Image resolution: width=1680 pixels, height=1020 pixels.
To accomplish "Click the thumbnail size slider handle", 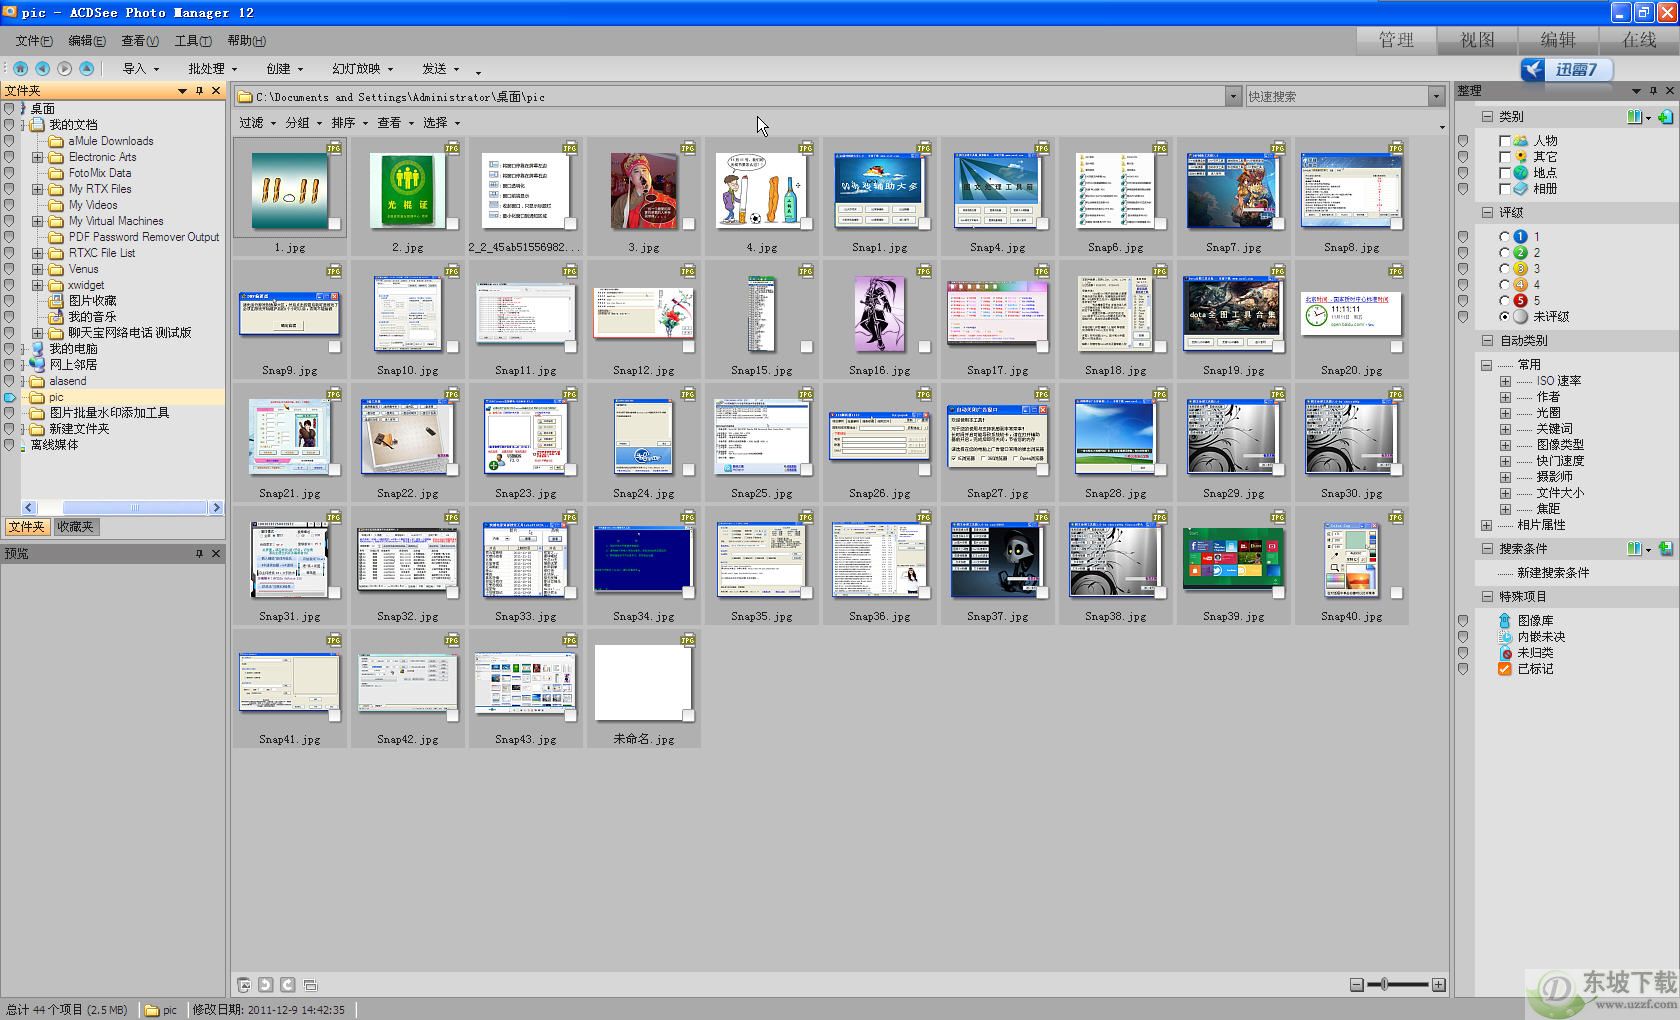I will (x=1384, y=985).
